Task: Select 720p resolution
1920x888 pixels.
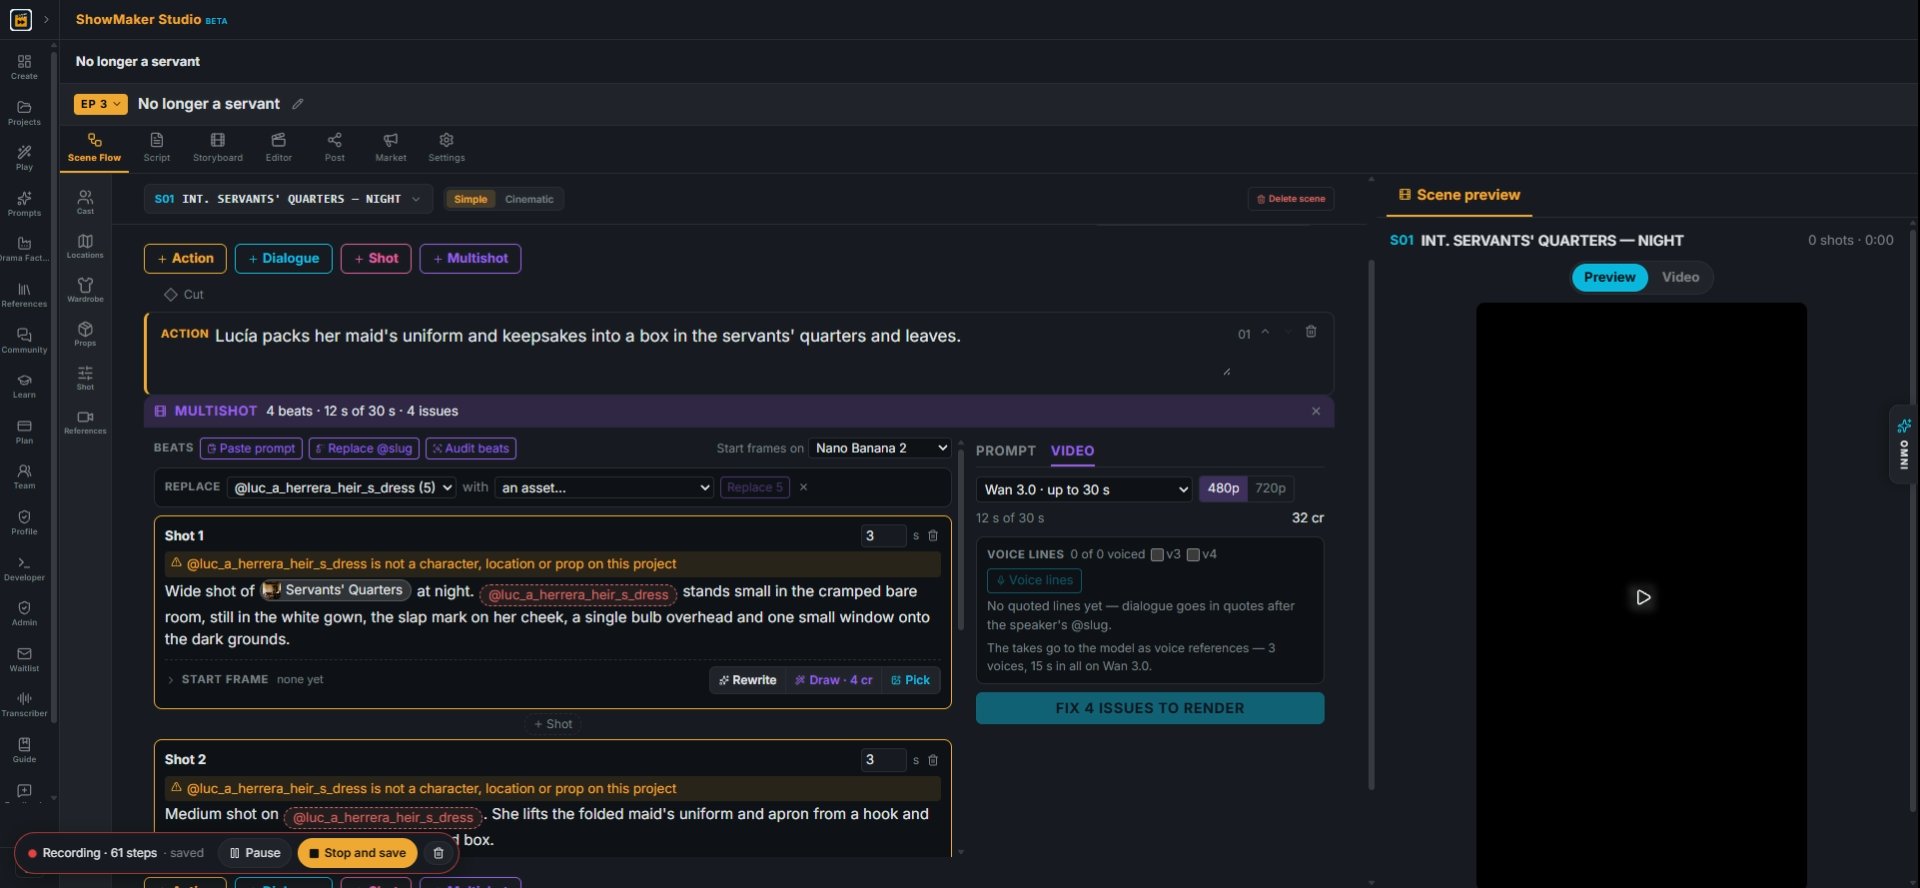Action: (x=1270, y=488)
